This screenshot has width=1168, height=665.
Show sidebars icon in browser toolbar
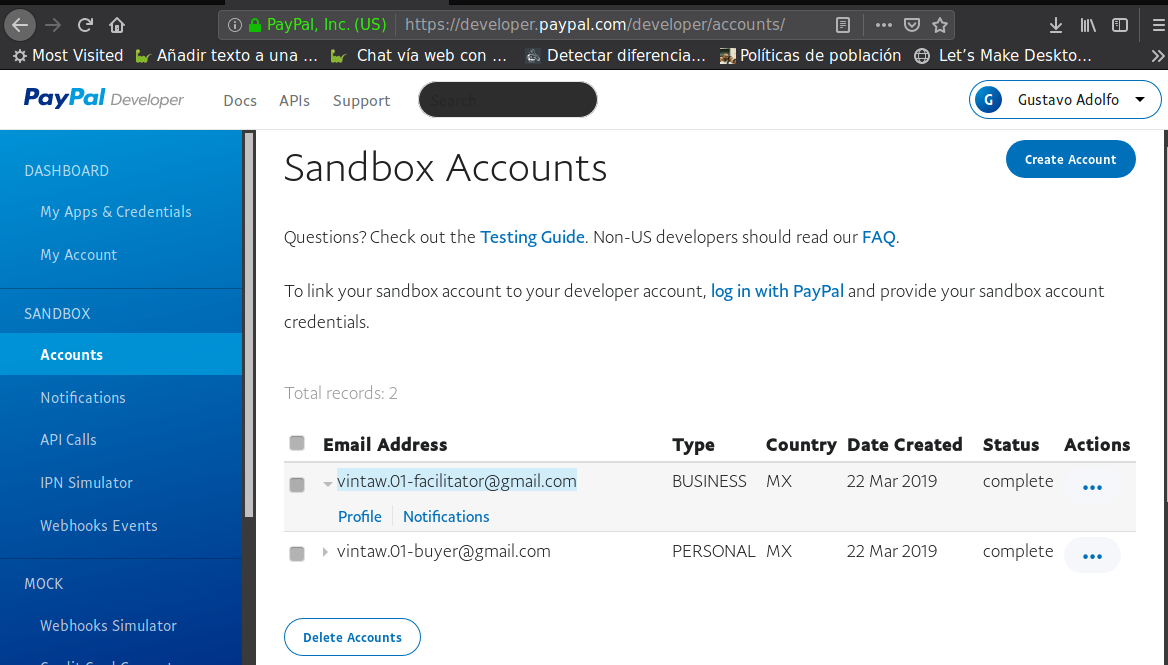click(1120, 25)
